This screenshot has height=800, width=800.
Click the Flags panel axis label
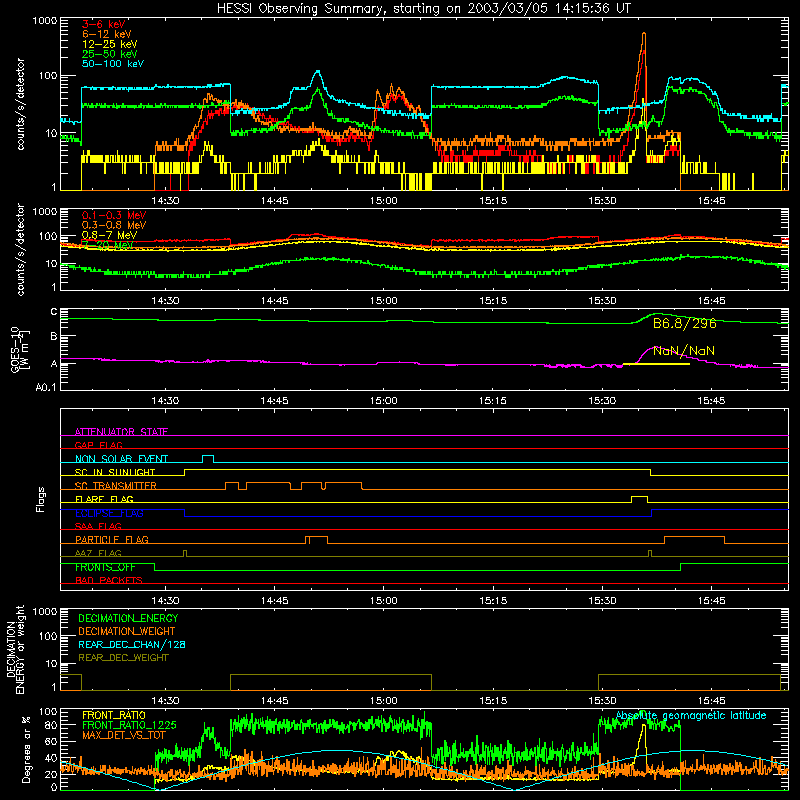[40, 499]
